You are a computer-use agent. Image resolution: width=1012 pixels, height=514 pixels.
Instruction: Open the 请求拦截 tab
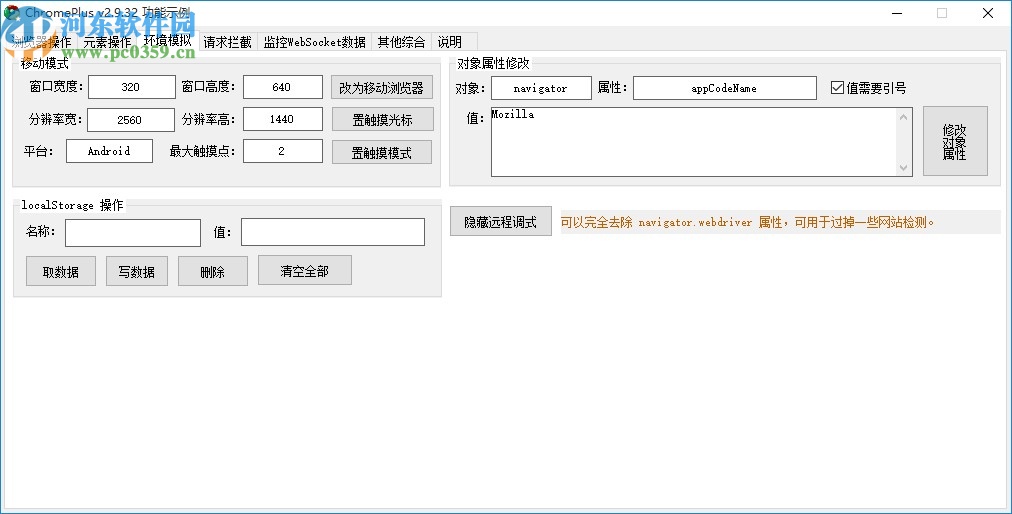click(x=227, y=42)
